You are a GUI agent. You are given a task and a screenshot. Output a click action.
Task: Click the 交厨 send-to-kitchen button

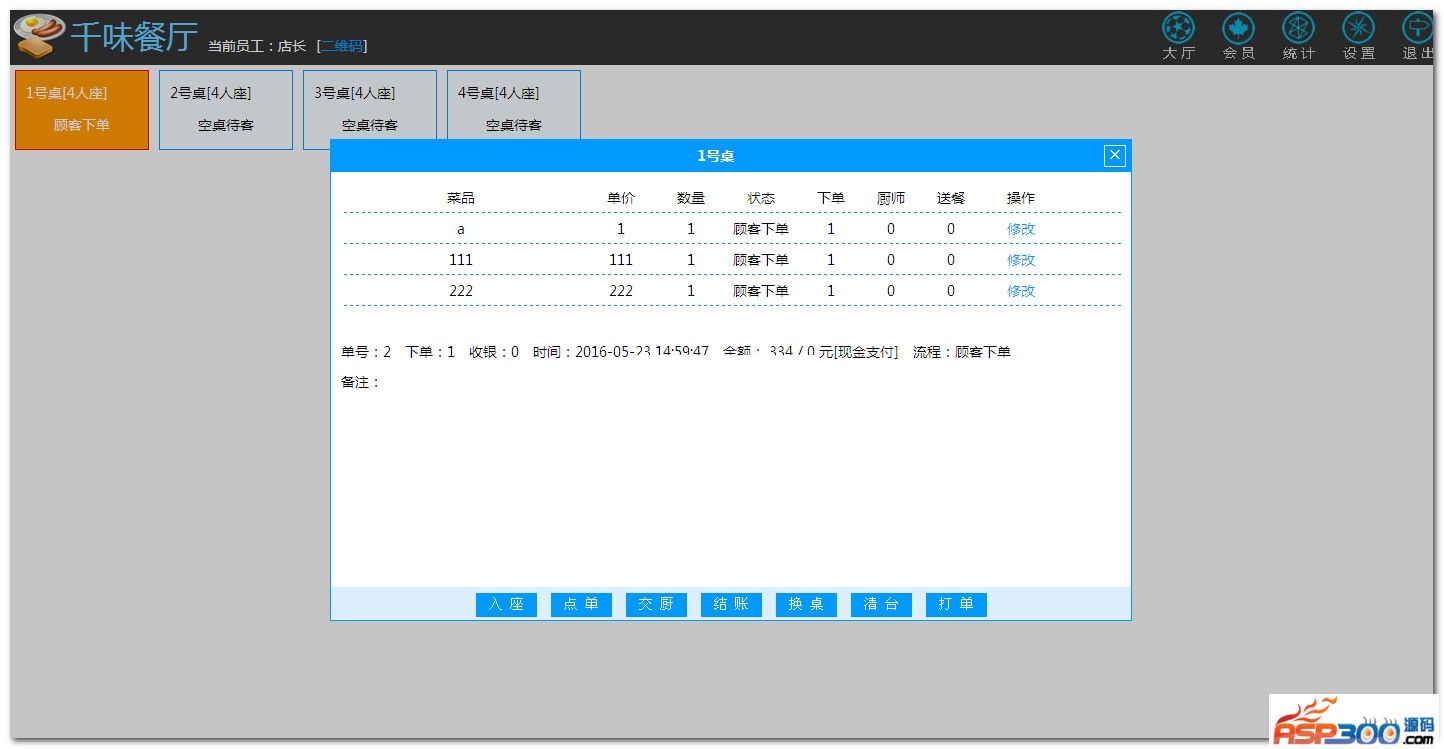[656, 604]
